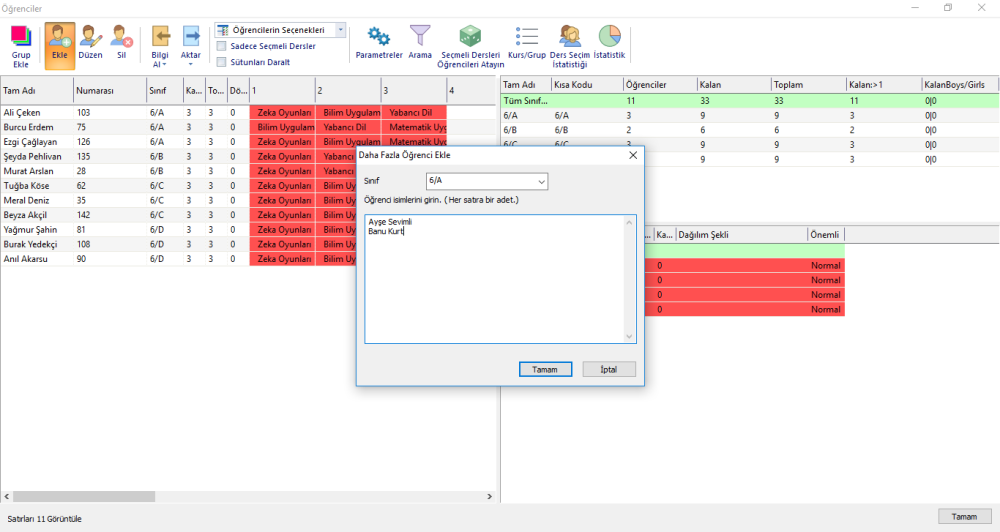Open the Kurs/Grup list icon

[527, 43]
